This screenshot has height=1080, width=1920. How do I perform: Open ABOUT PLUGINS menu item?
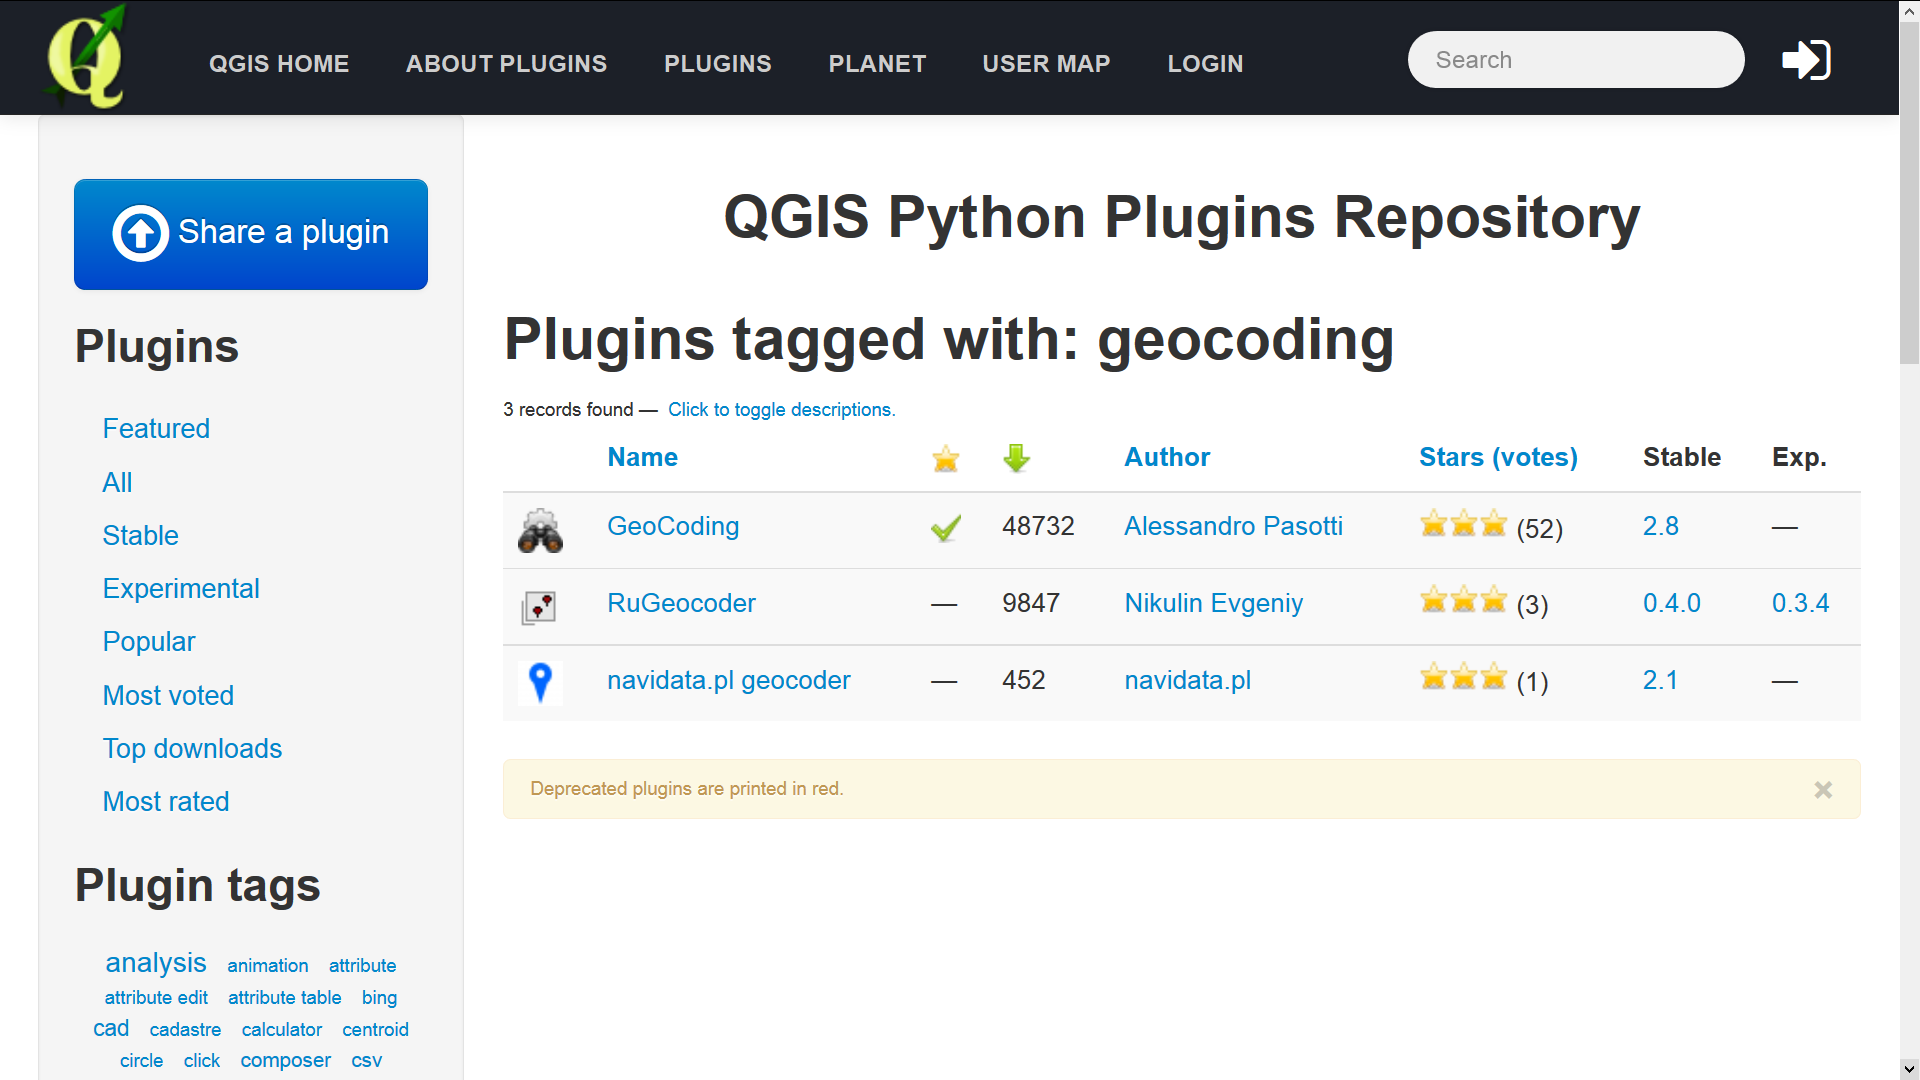point(506,64)
